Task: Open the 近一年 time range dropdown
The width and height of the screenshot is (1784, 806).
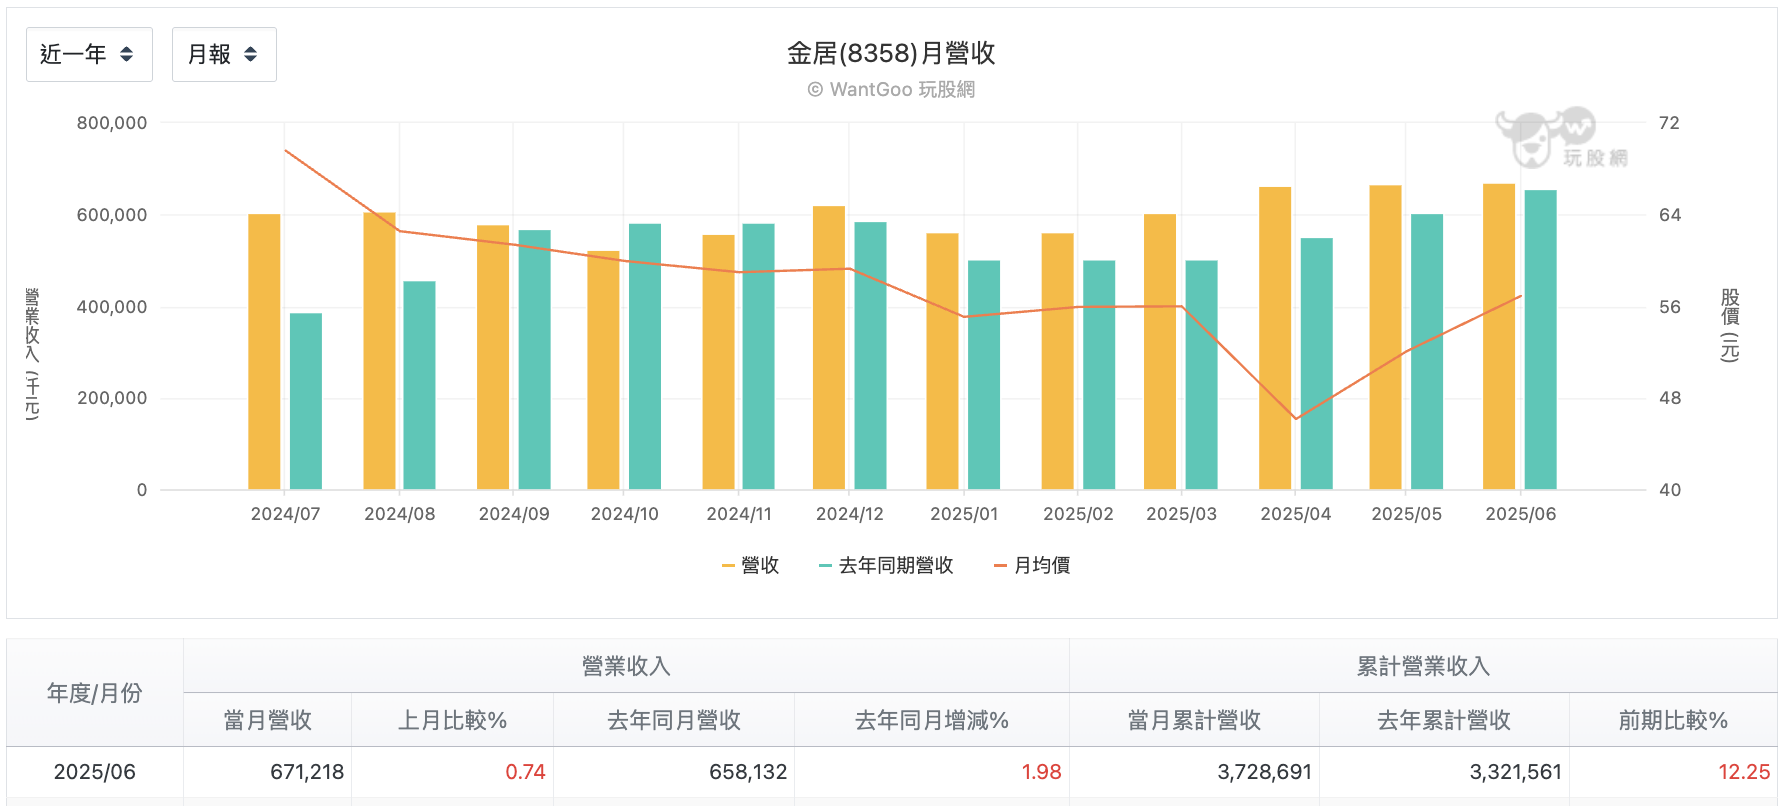Action: click(x=89, y=54)
